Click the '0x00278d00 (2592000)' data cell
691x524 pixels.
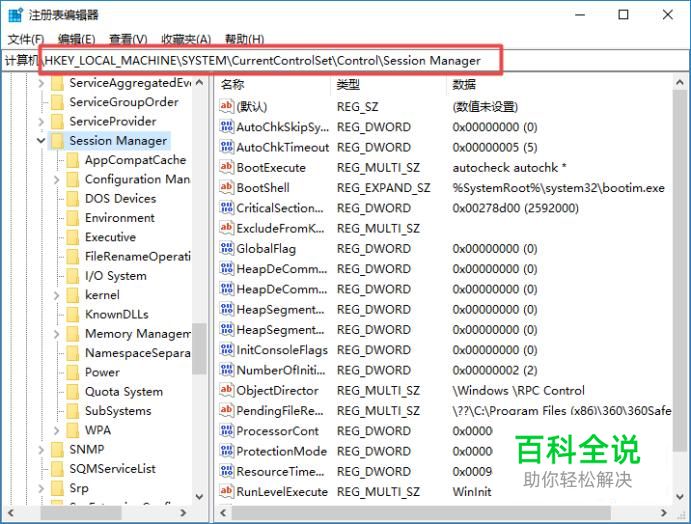click(515, 208)
